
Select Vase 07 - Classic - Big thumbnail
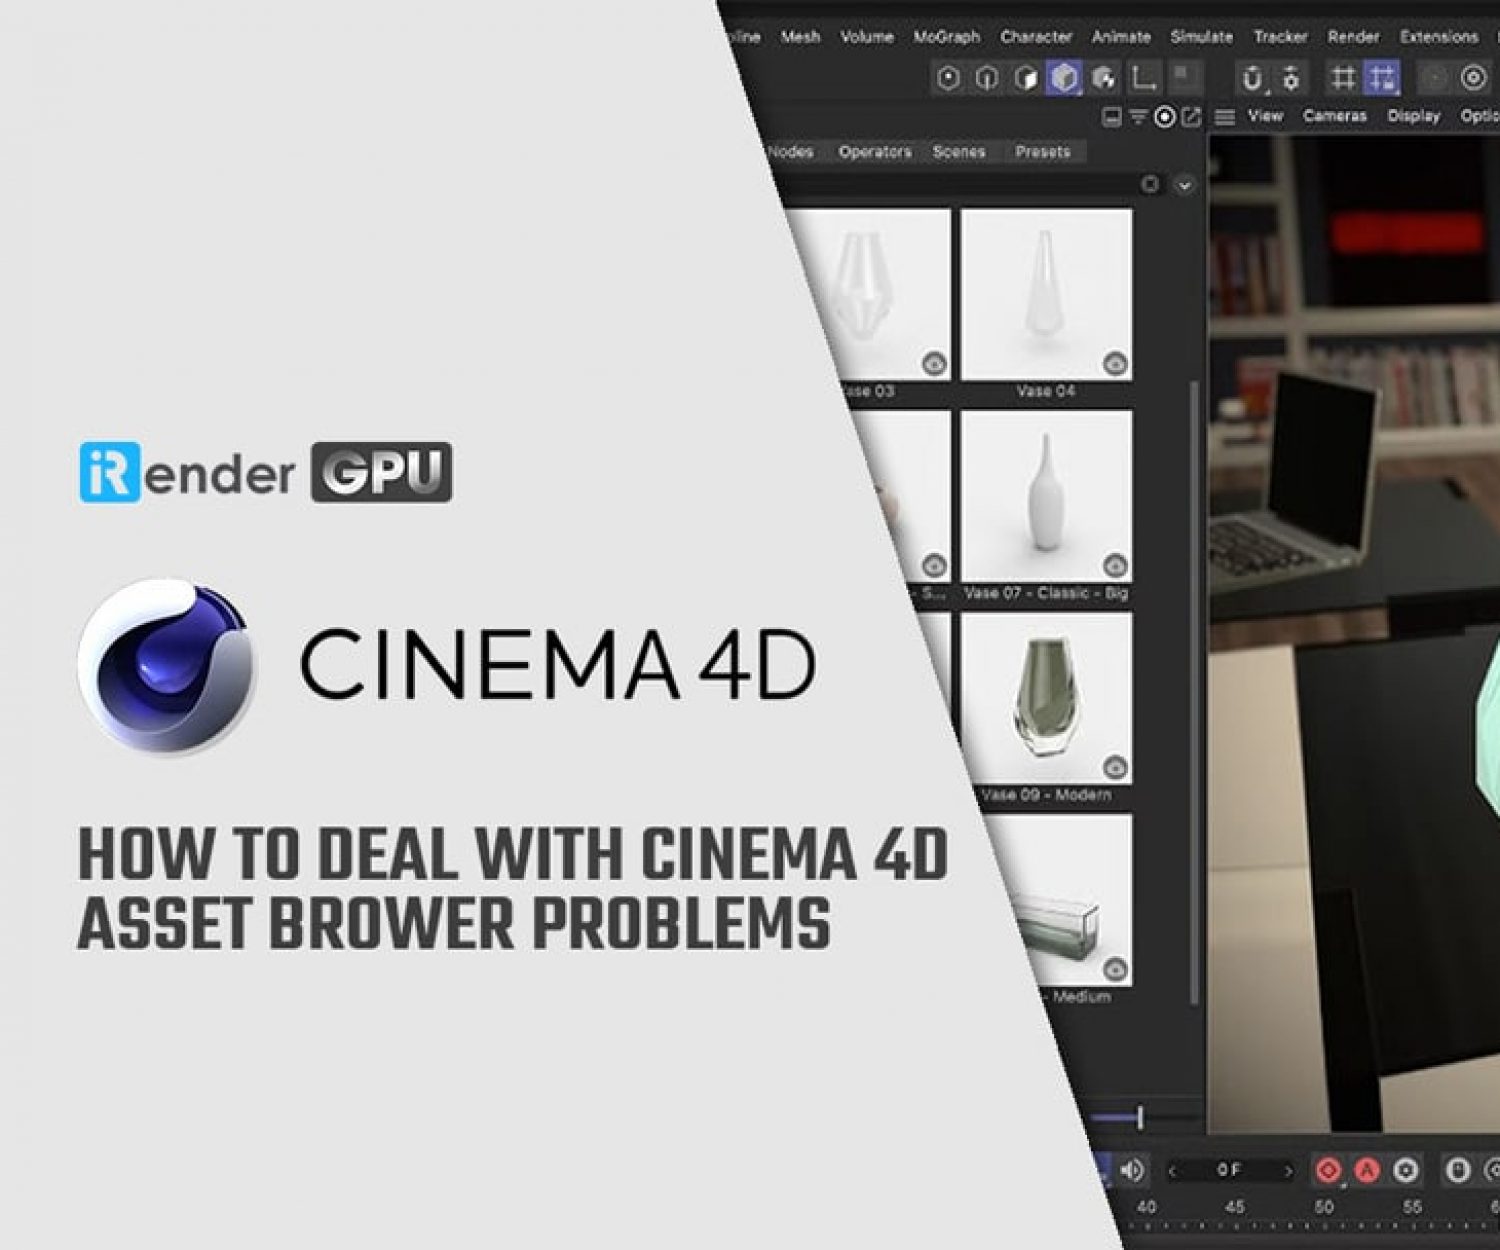tap(1046, 496)
